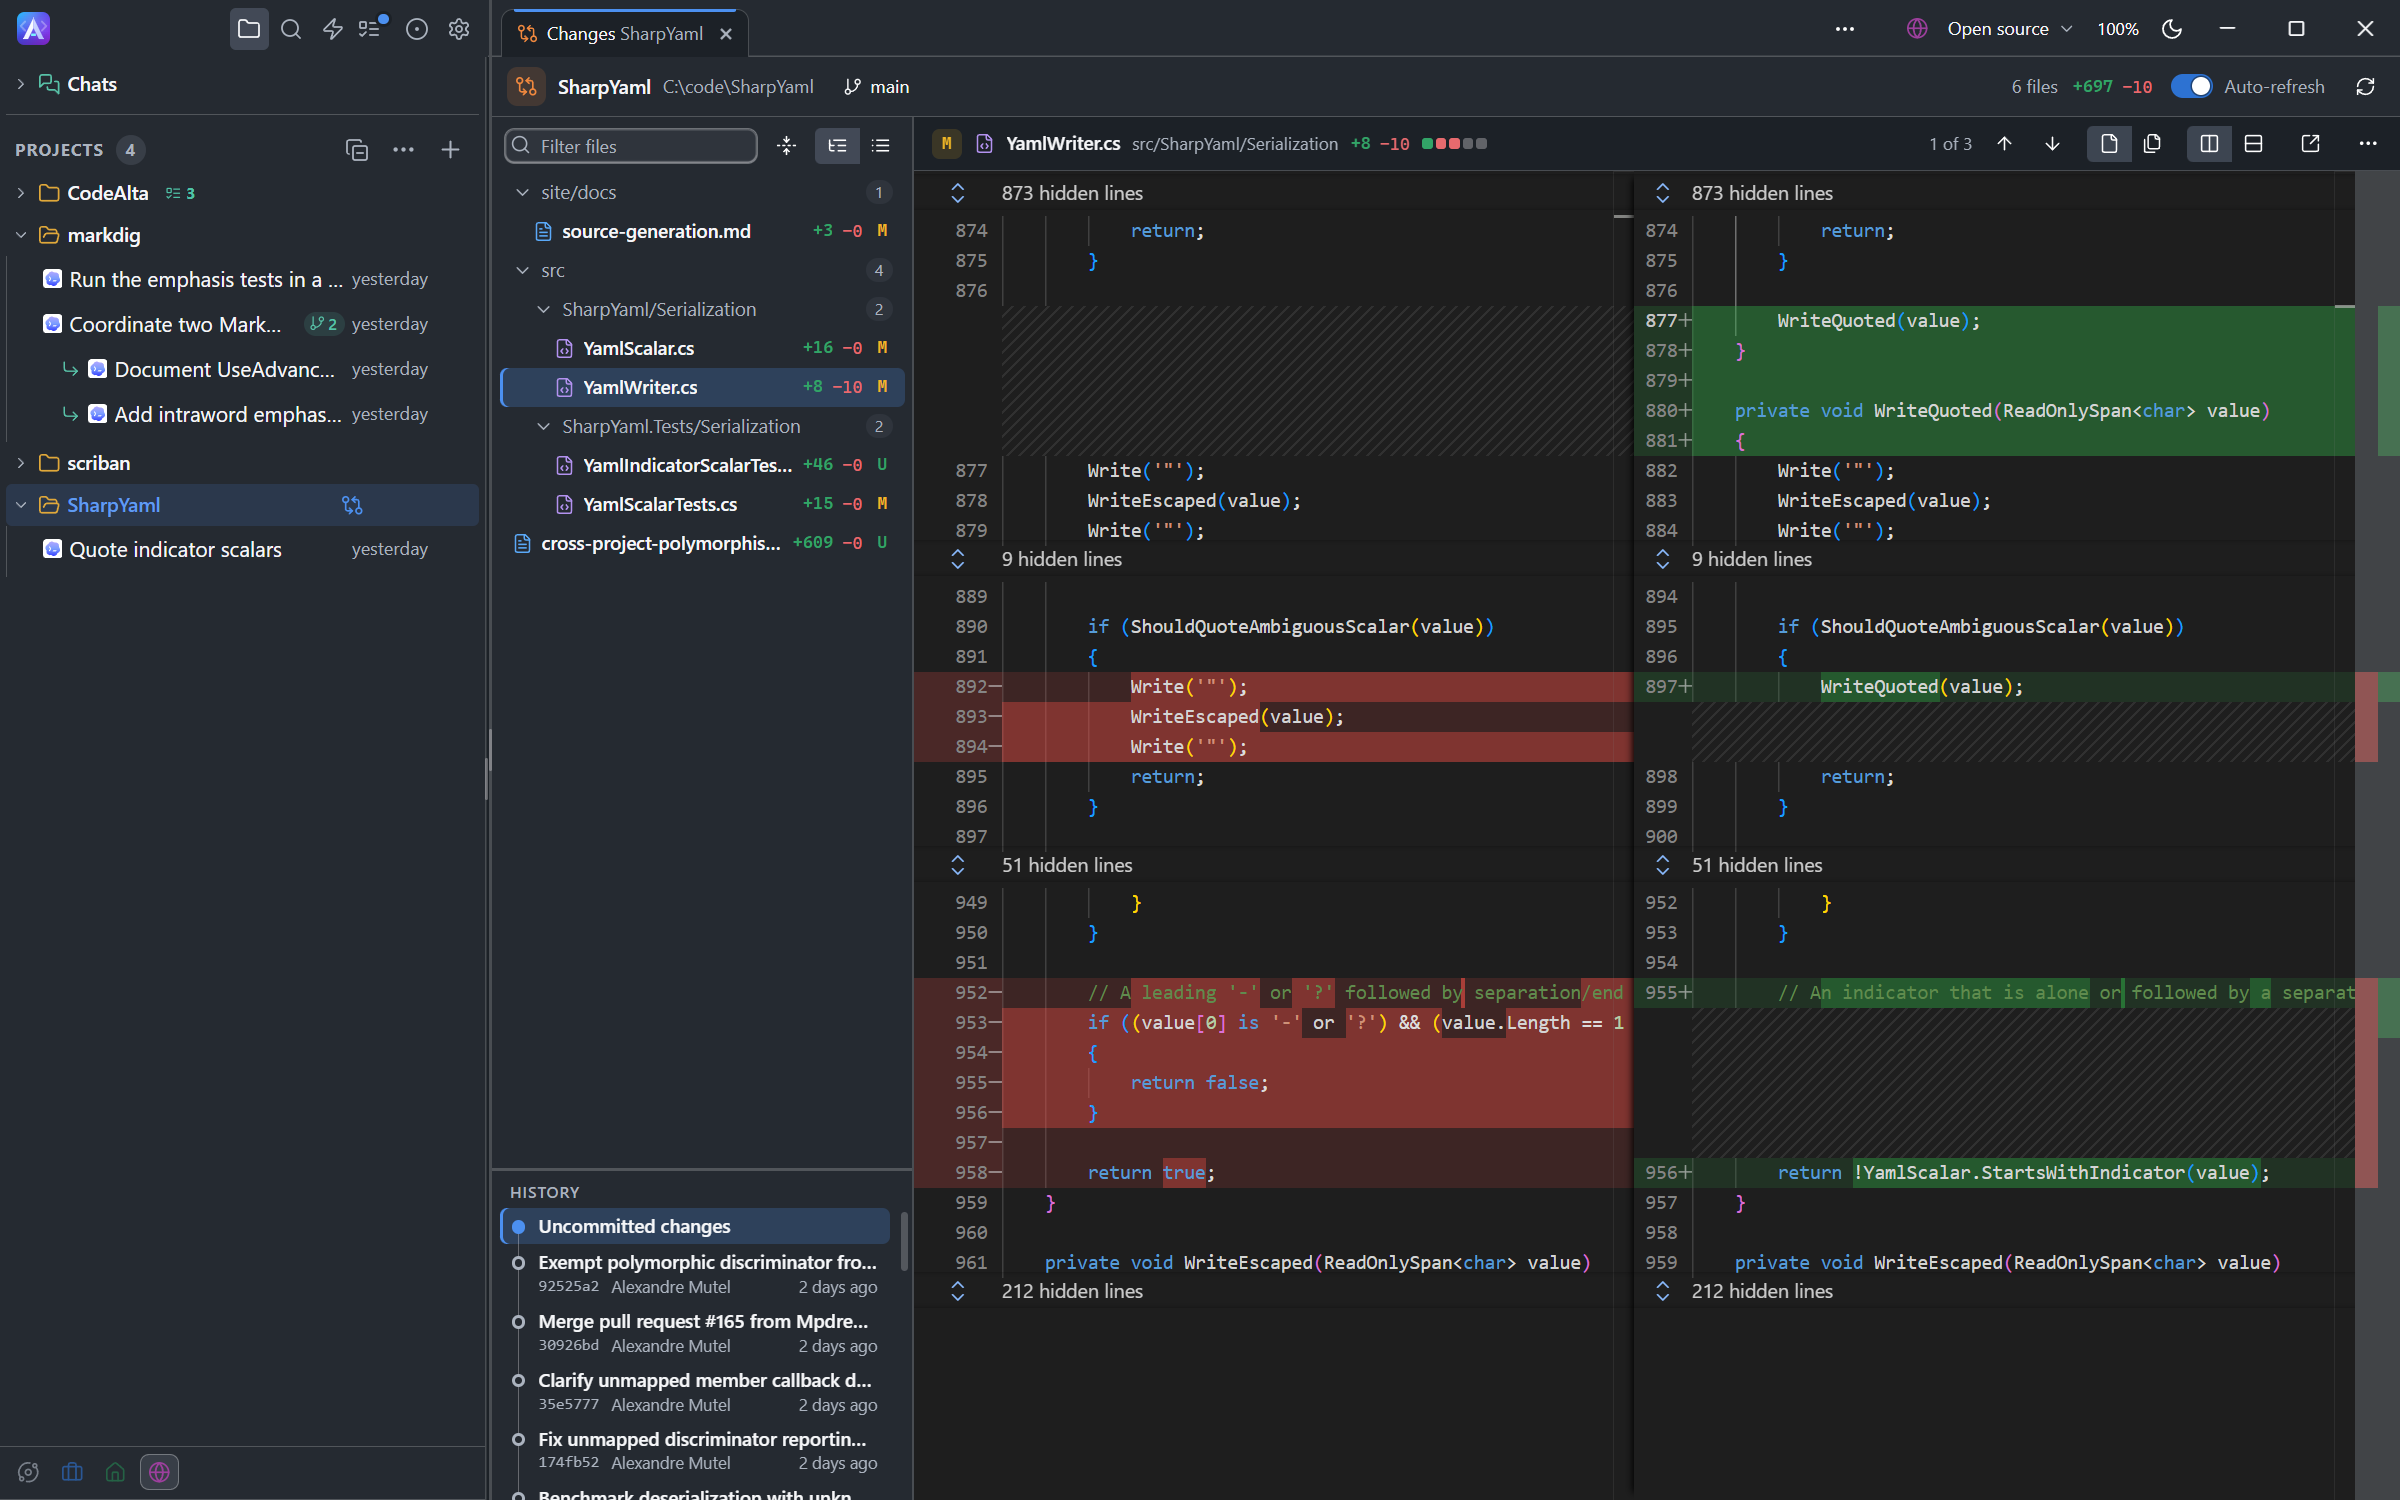
Task: Open the YamlScalar.cs file diff
Action: 702,348
